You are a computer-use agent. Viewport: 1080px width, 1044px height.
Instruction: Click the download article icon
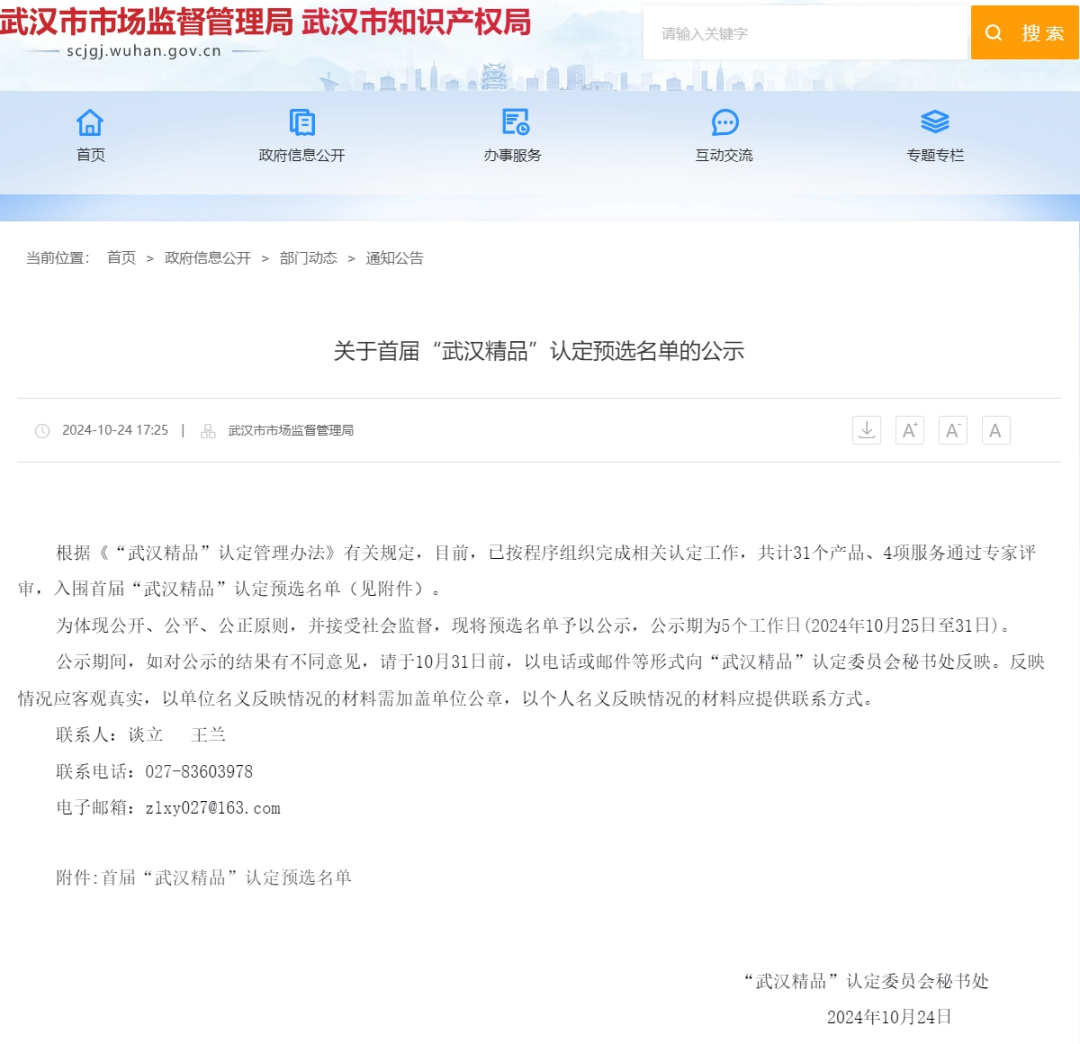[x=866, y=430]
